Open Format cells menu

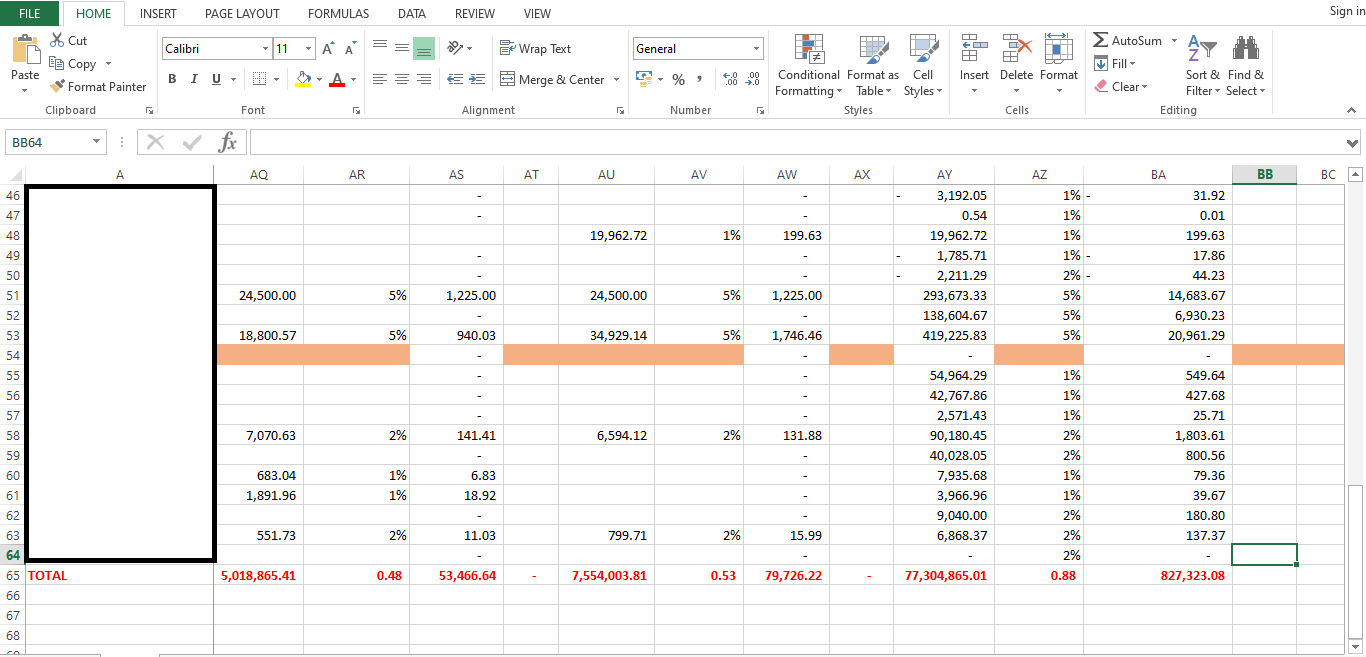coord(1058,65)
